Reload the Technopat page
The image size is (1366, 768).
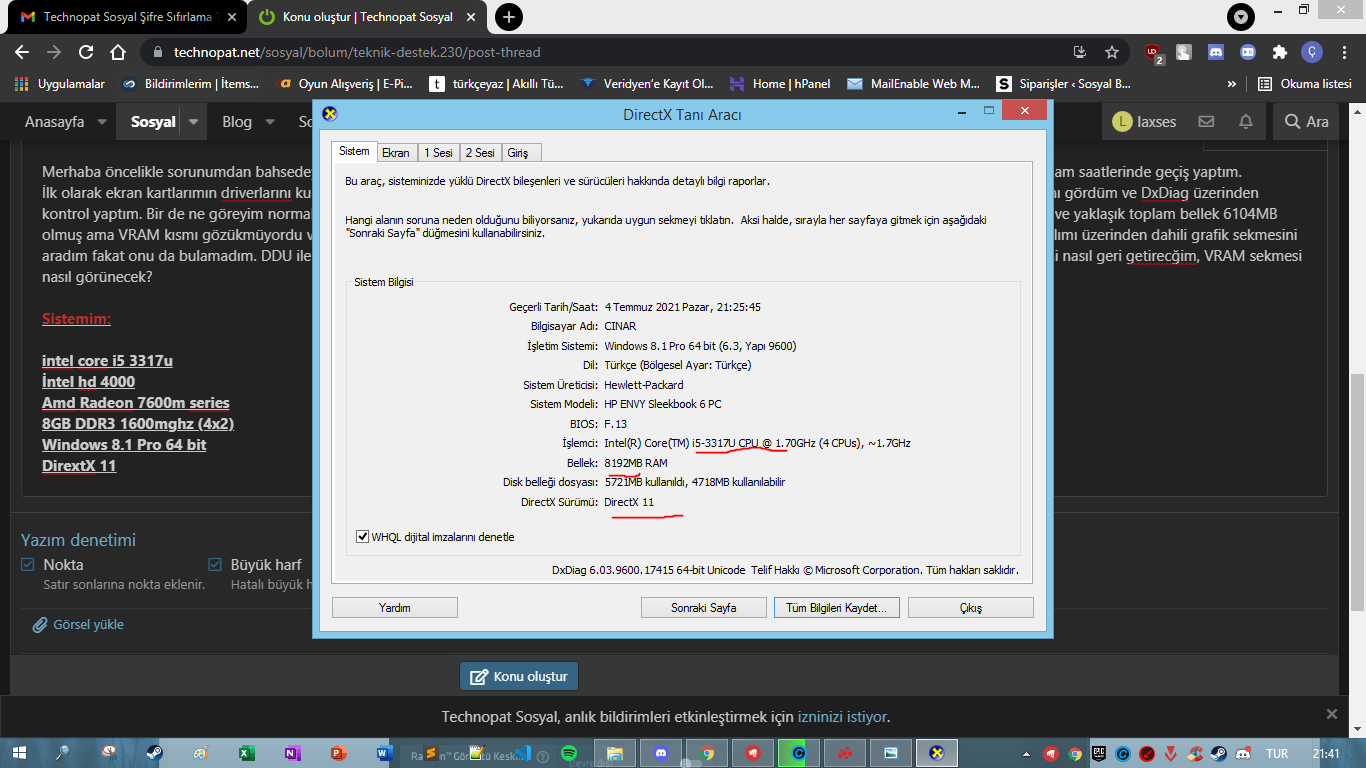[x=86, y=52]
